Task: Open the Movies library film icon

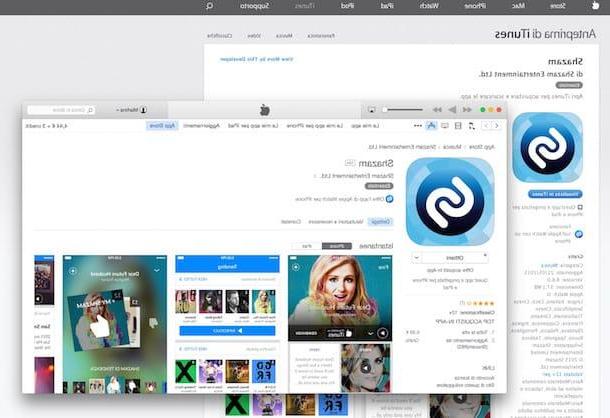Action: (458, 126)
